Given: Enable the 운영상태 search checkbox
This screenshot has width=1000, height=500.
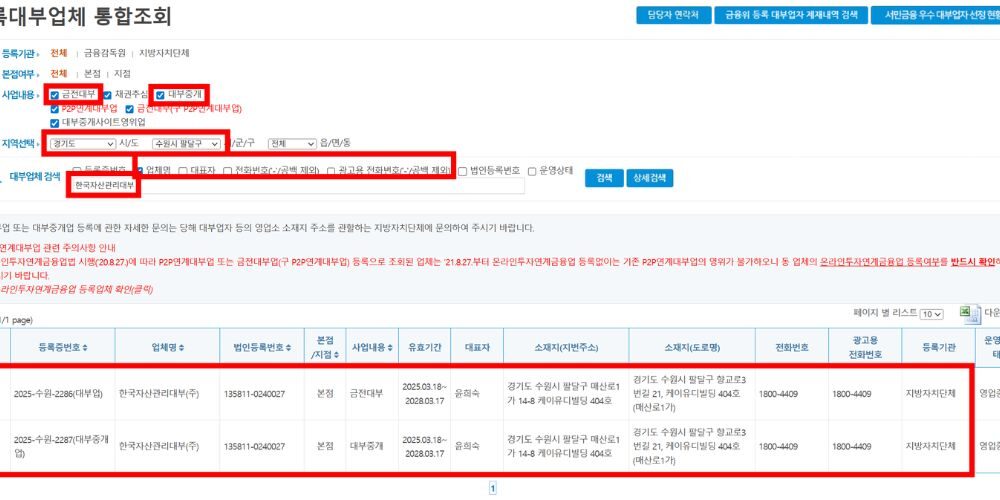Looking at the screenshot, I should point(532,171).
